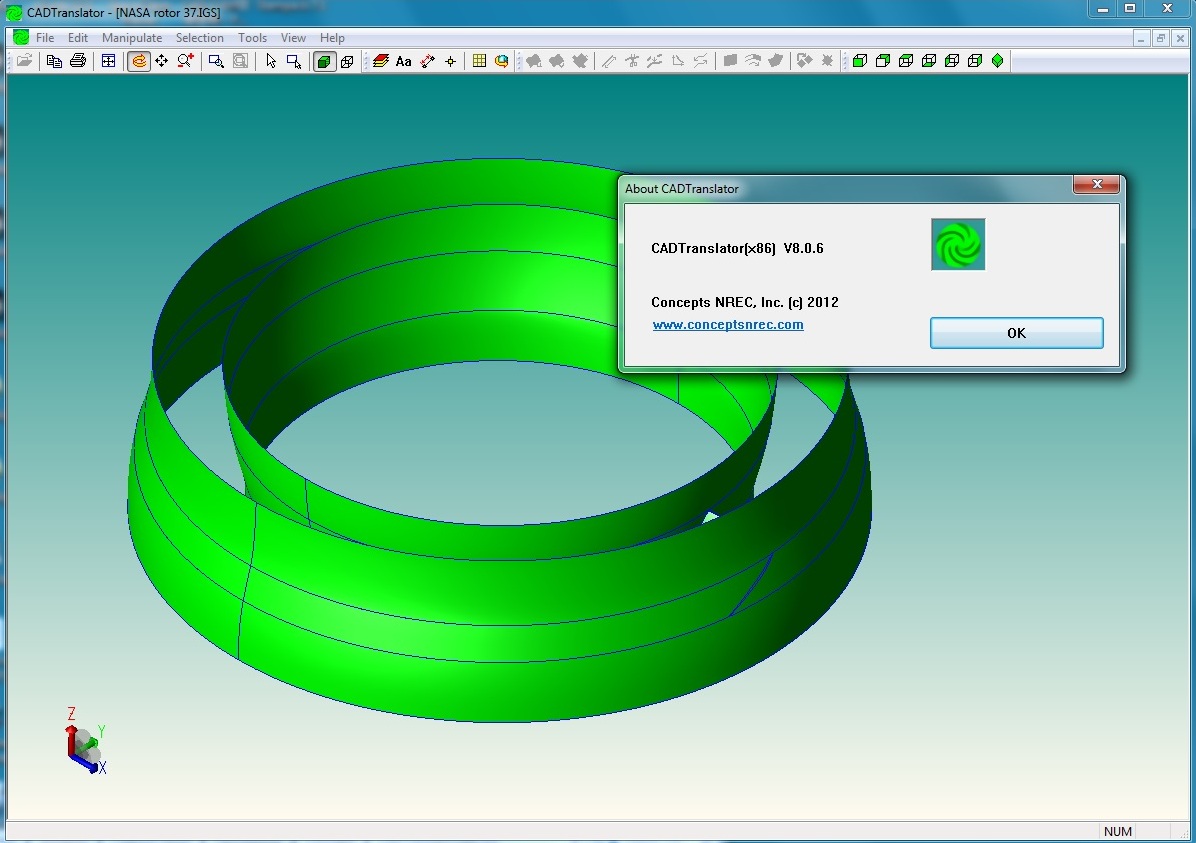The image size is (1196, 843).
Task: Click the globe rotate icon after grid
Action: pyautogui.click(x=502, y=61)
